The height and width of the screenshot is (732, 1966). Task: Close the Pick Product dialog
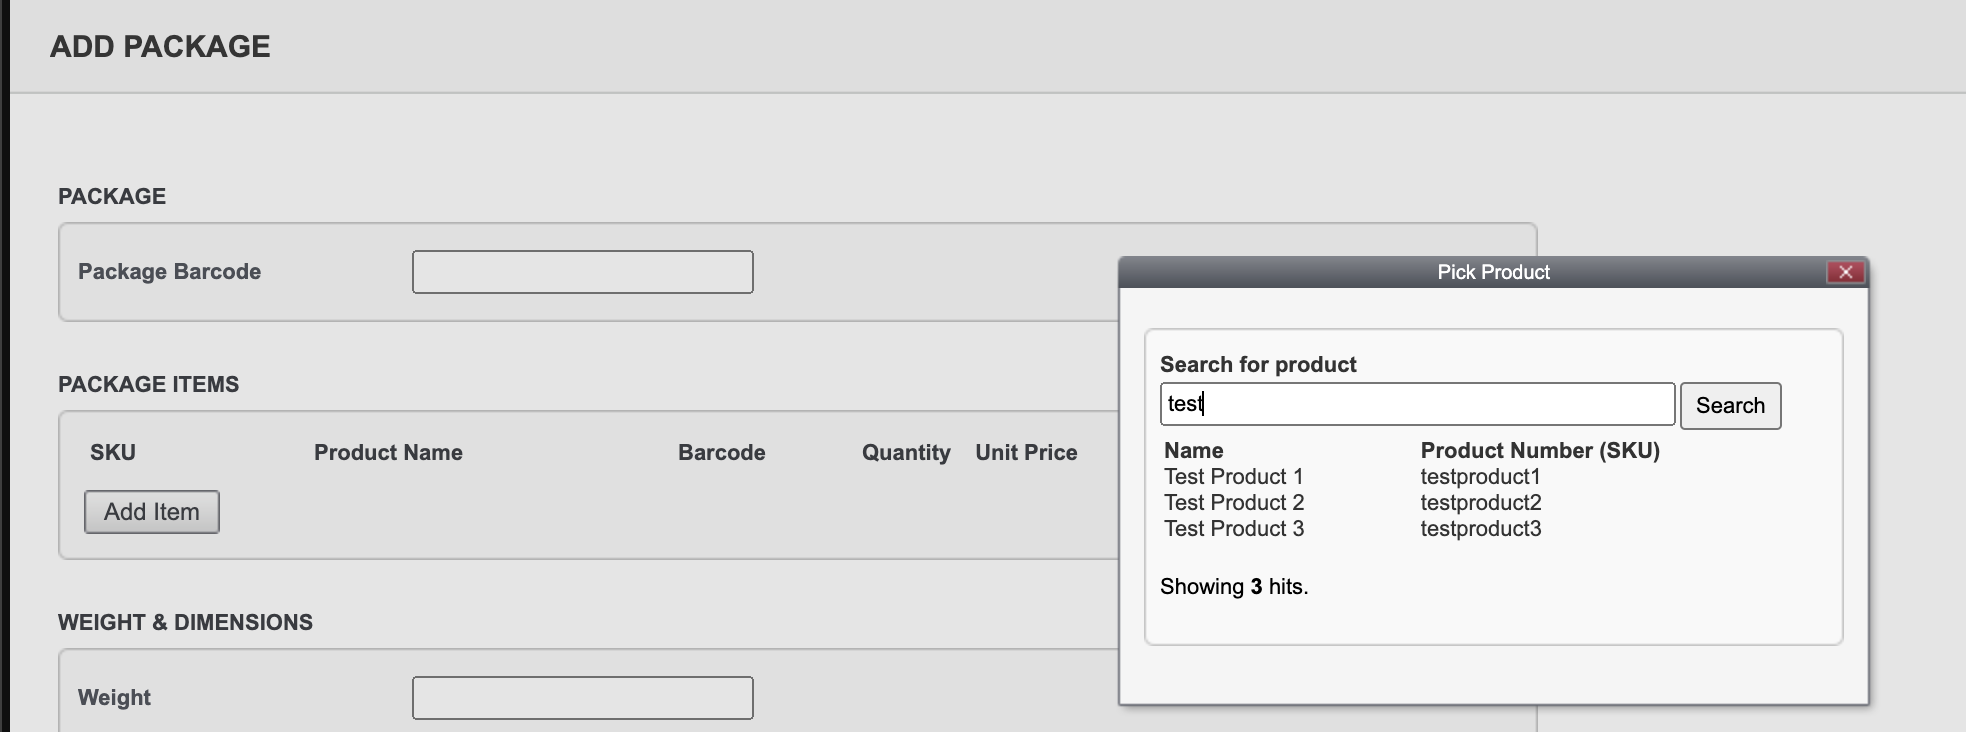pyautogui.click(x=1845, y=272)
